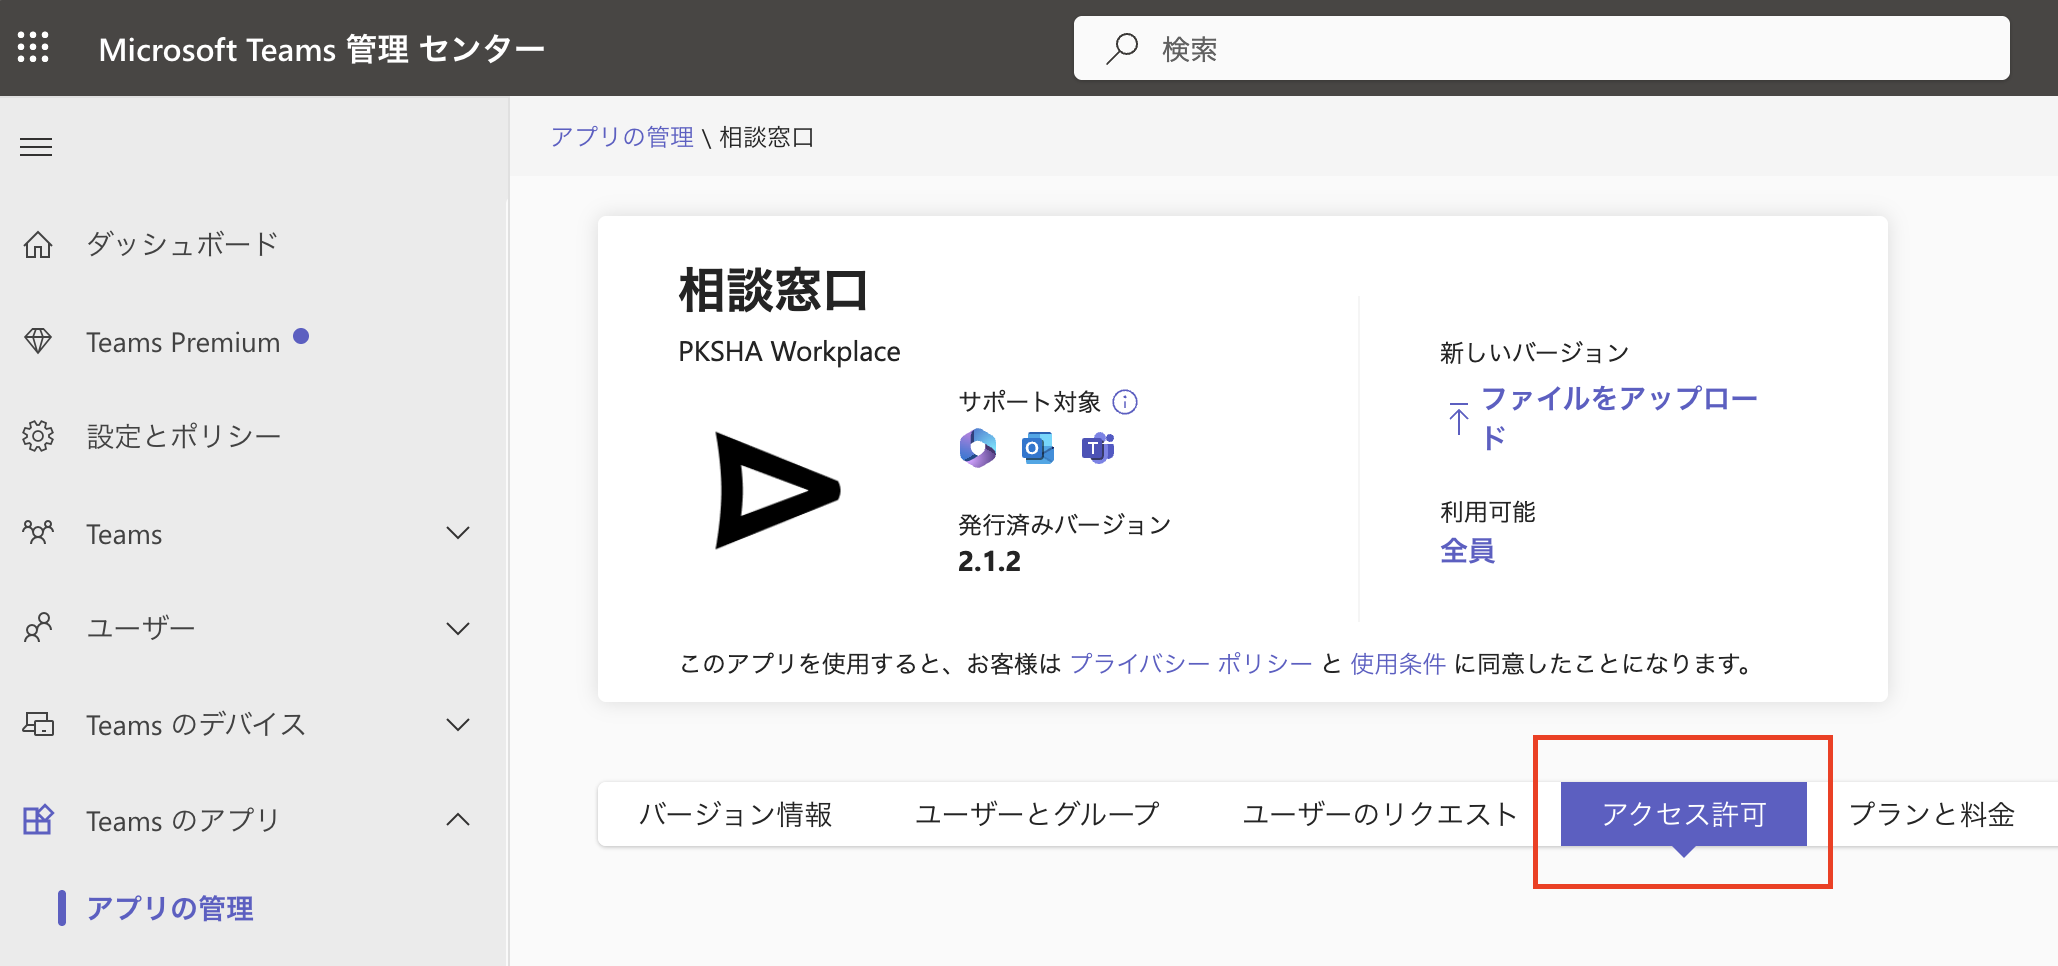Open the 使用条件 terms link
The height and width of the screenshot is (966, 2058).
[x=1398, y=664]
